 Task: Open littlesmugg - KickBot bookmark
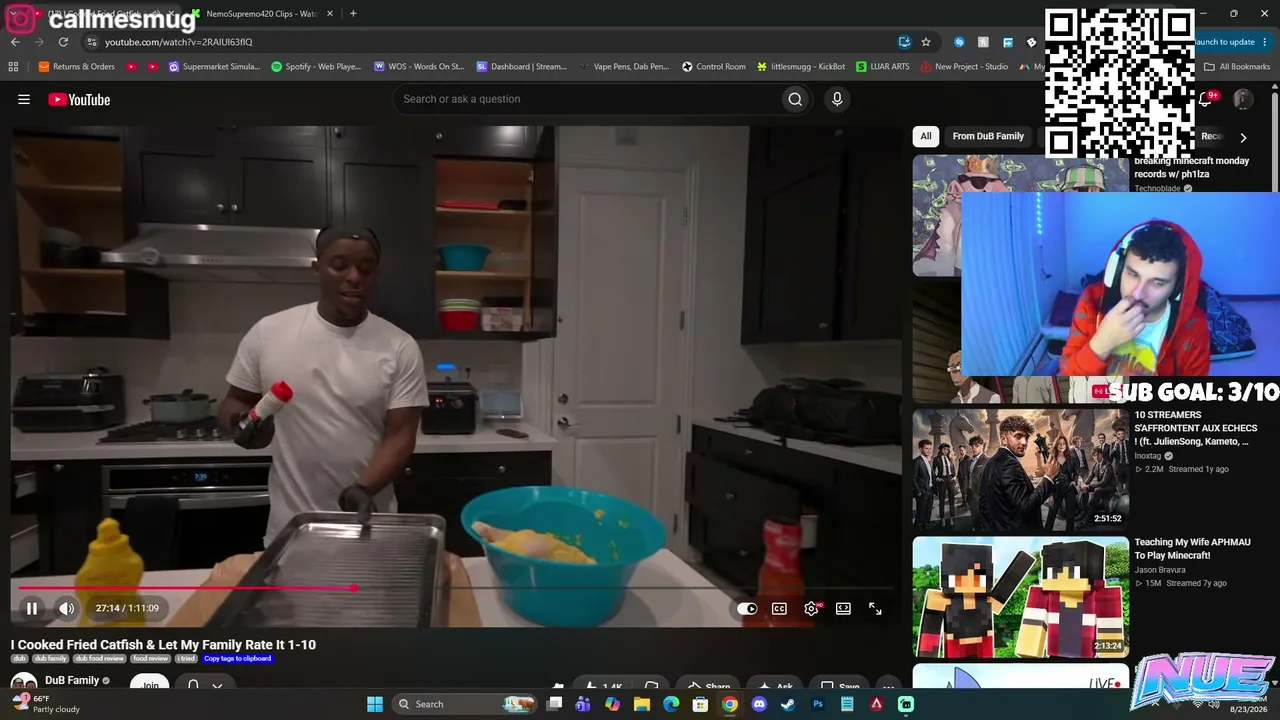click(801, 67)
